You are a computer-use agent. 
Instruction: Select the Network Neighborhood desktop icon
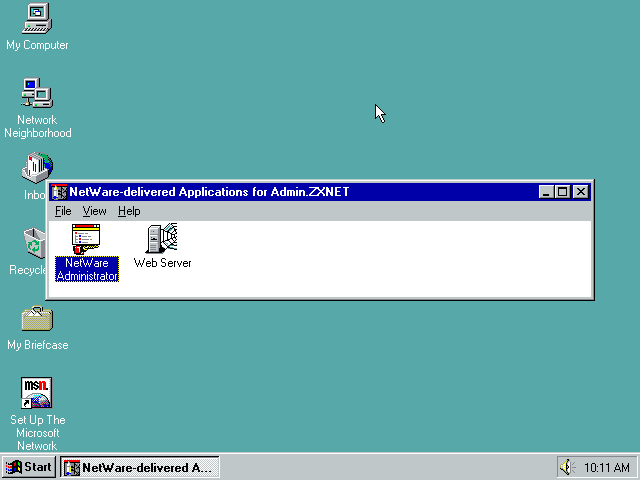point(37,93)
